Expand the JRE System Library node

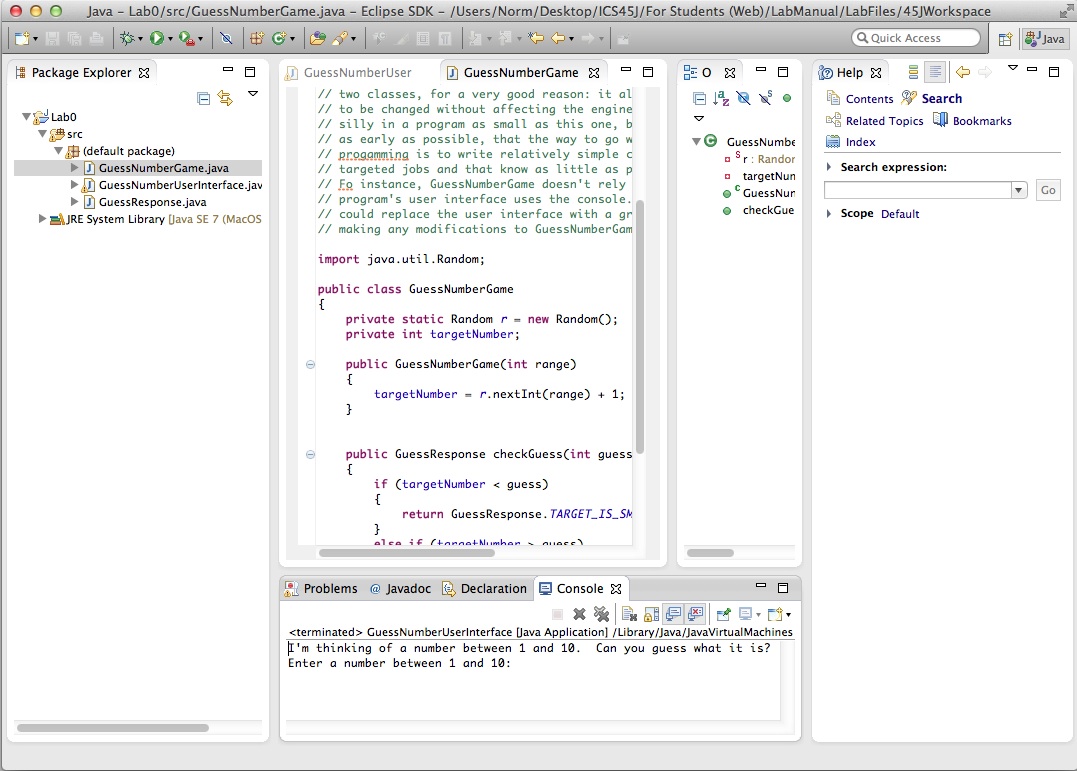click(42, 219)
